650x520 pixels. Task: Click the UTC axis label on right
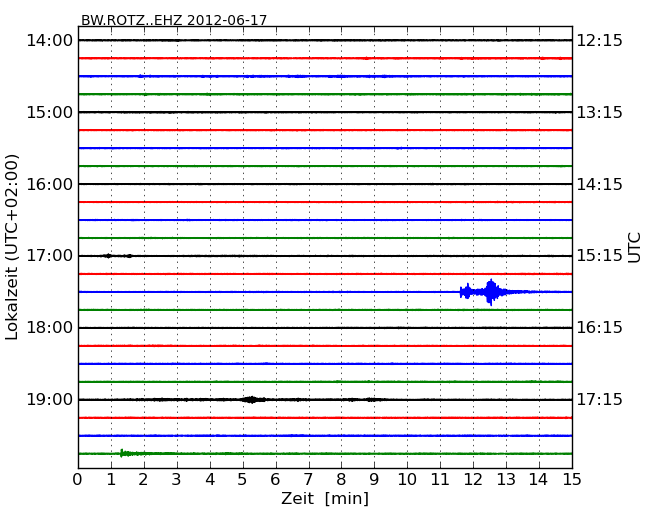coord(635,248)
